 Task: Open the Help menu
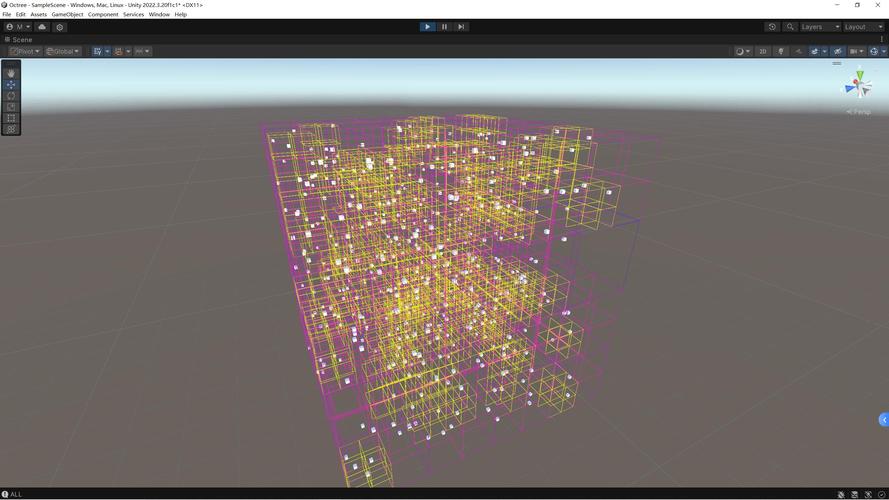pos(181,14)
